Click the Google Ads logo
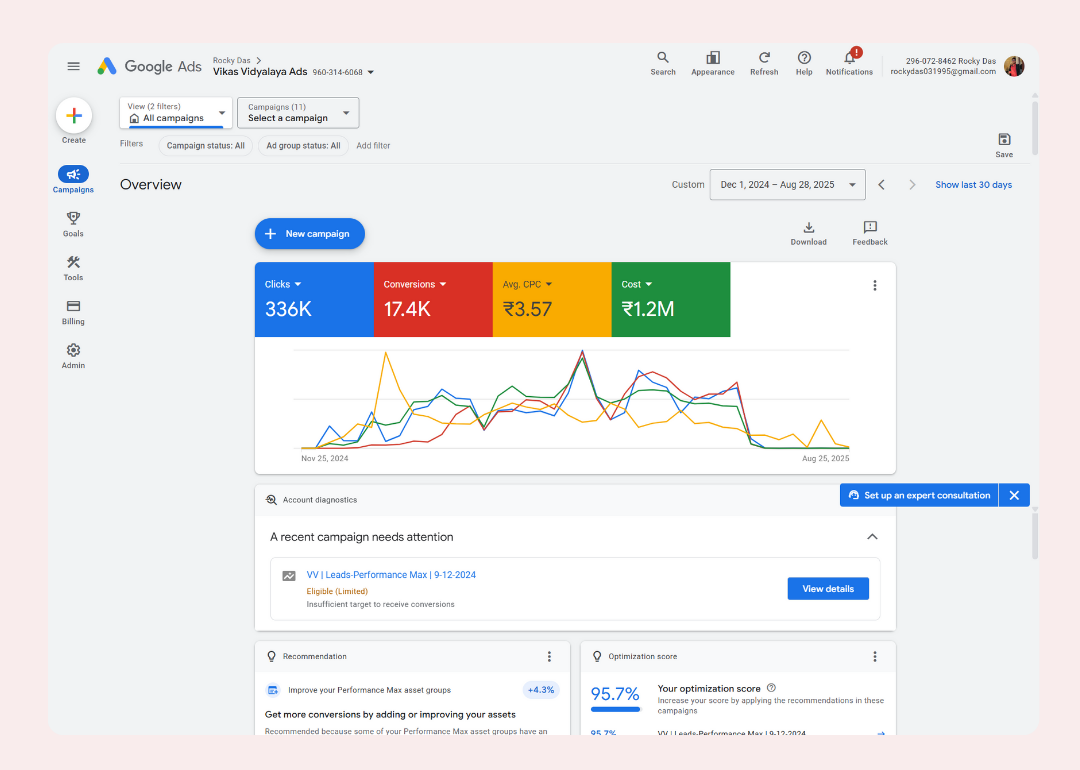Image resolution: width=1080 pixels, height=770 pixels. 149,66
